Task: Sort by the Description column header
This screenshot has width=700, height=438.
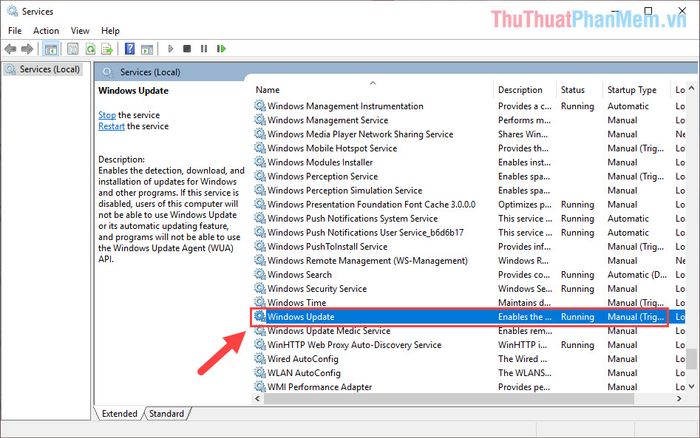Action: point(525,90)
